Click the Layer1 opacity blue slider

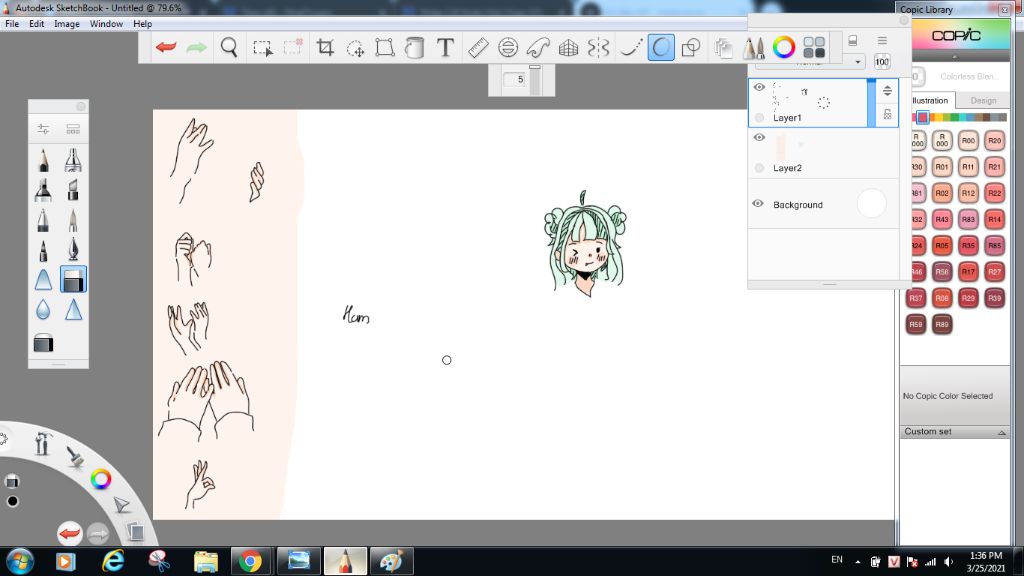[x=871, y=103]
